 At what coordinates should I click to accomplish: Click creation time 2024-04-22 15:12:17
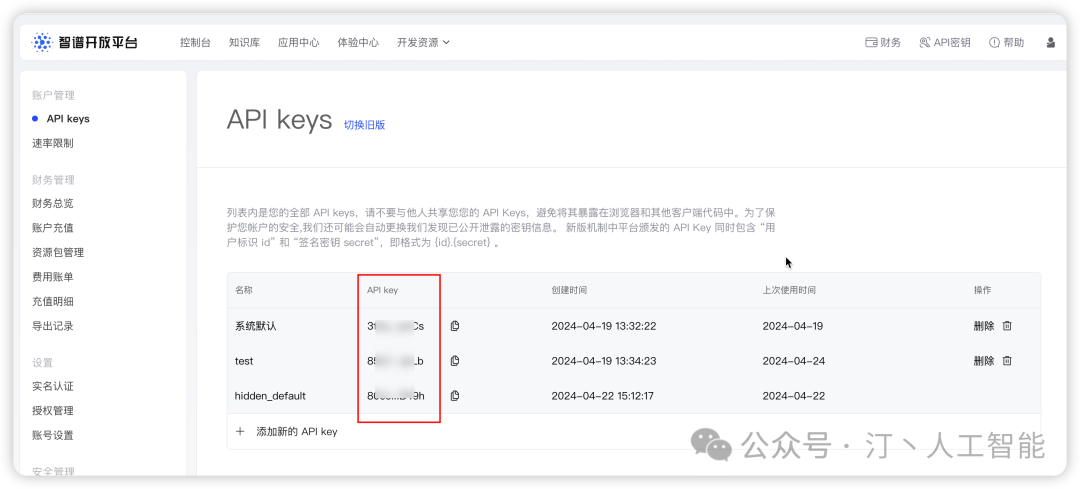603,396
